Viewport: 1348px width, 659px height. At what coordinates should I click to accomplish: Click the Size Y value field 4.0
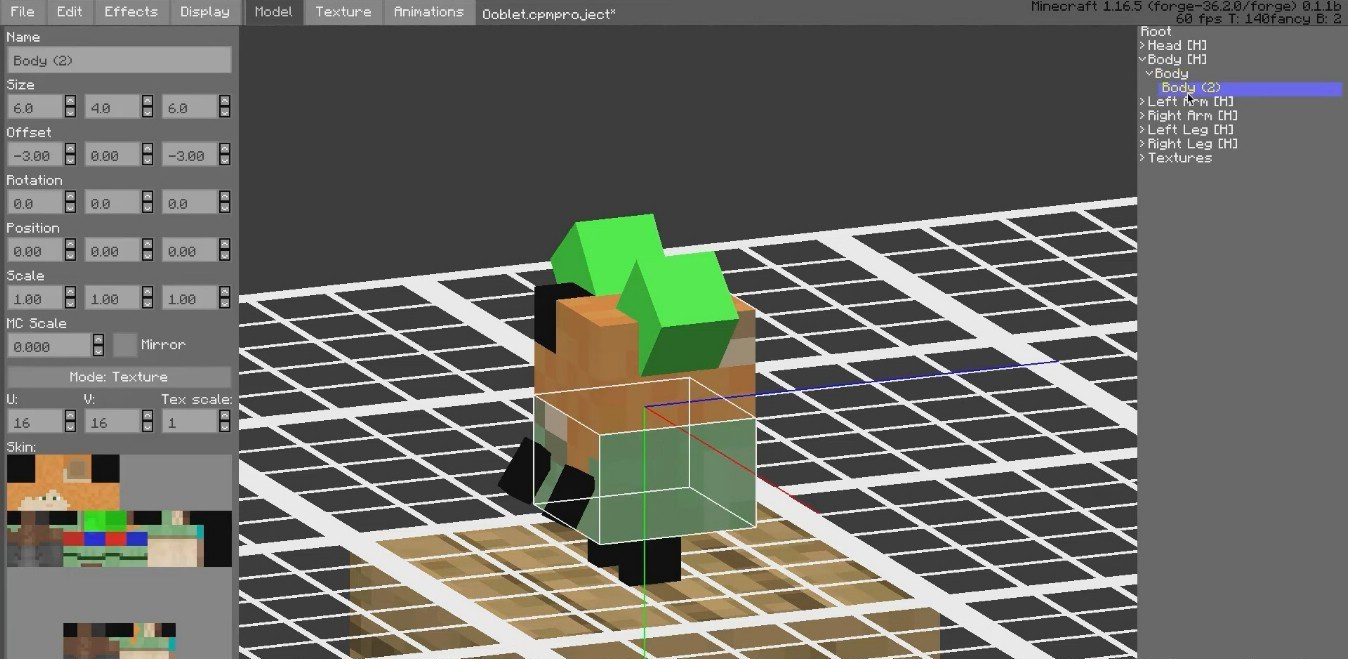[112, 107]
